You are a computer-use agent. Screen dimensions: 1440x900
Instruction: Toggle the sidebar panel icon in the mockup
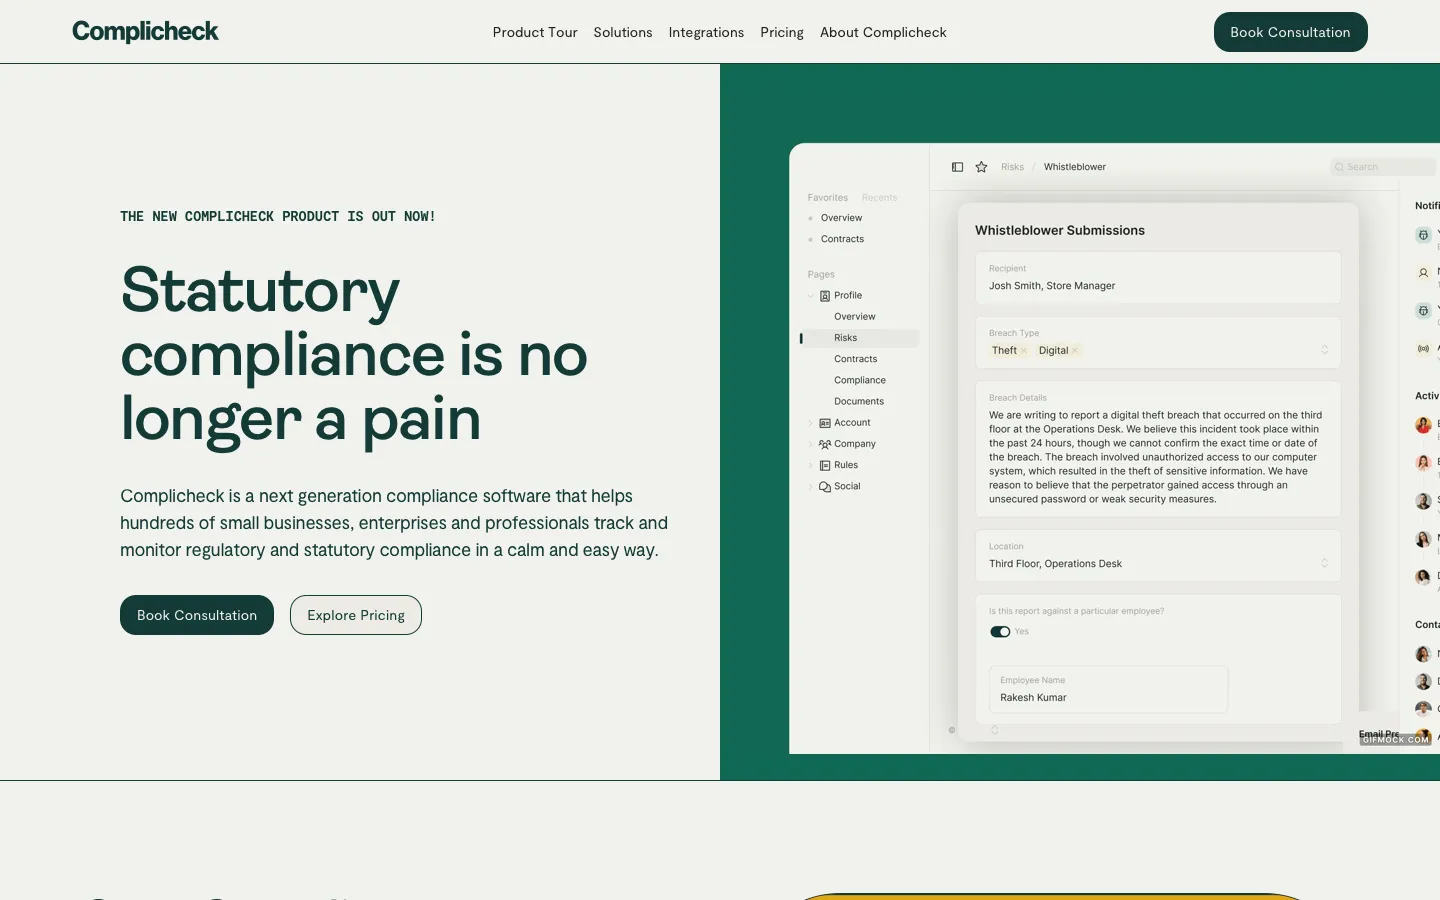[x=957, y=167]
